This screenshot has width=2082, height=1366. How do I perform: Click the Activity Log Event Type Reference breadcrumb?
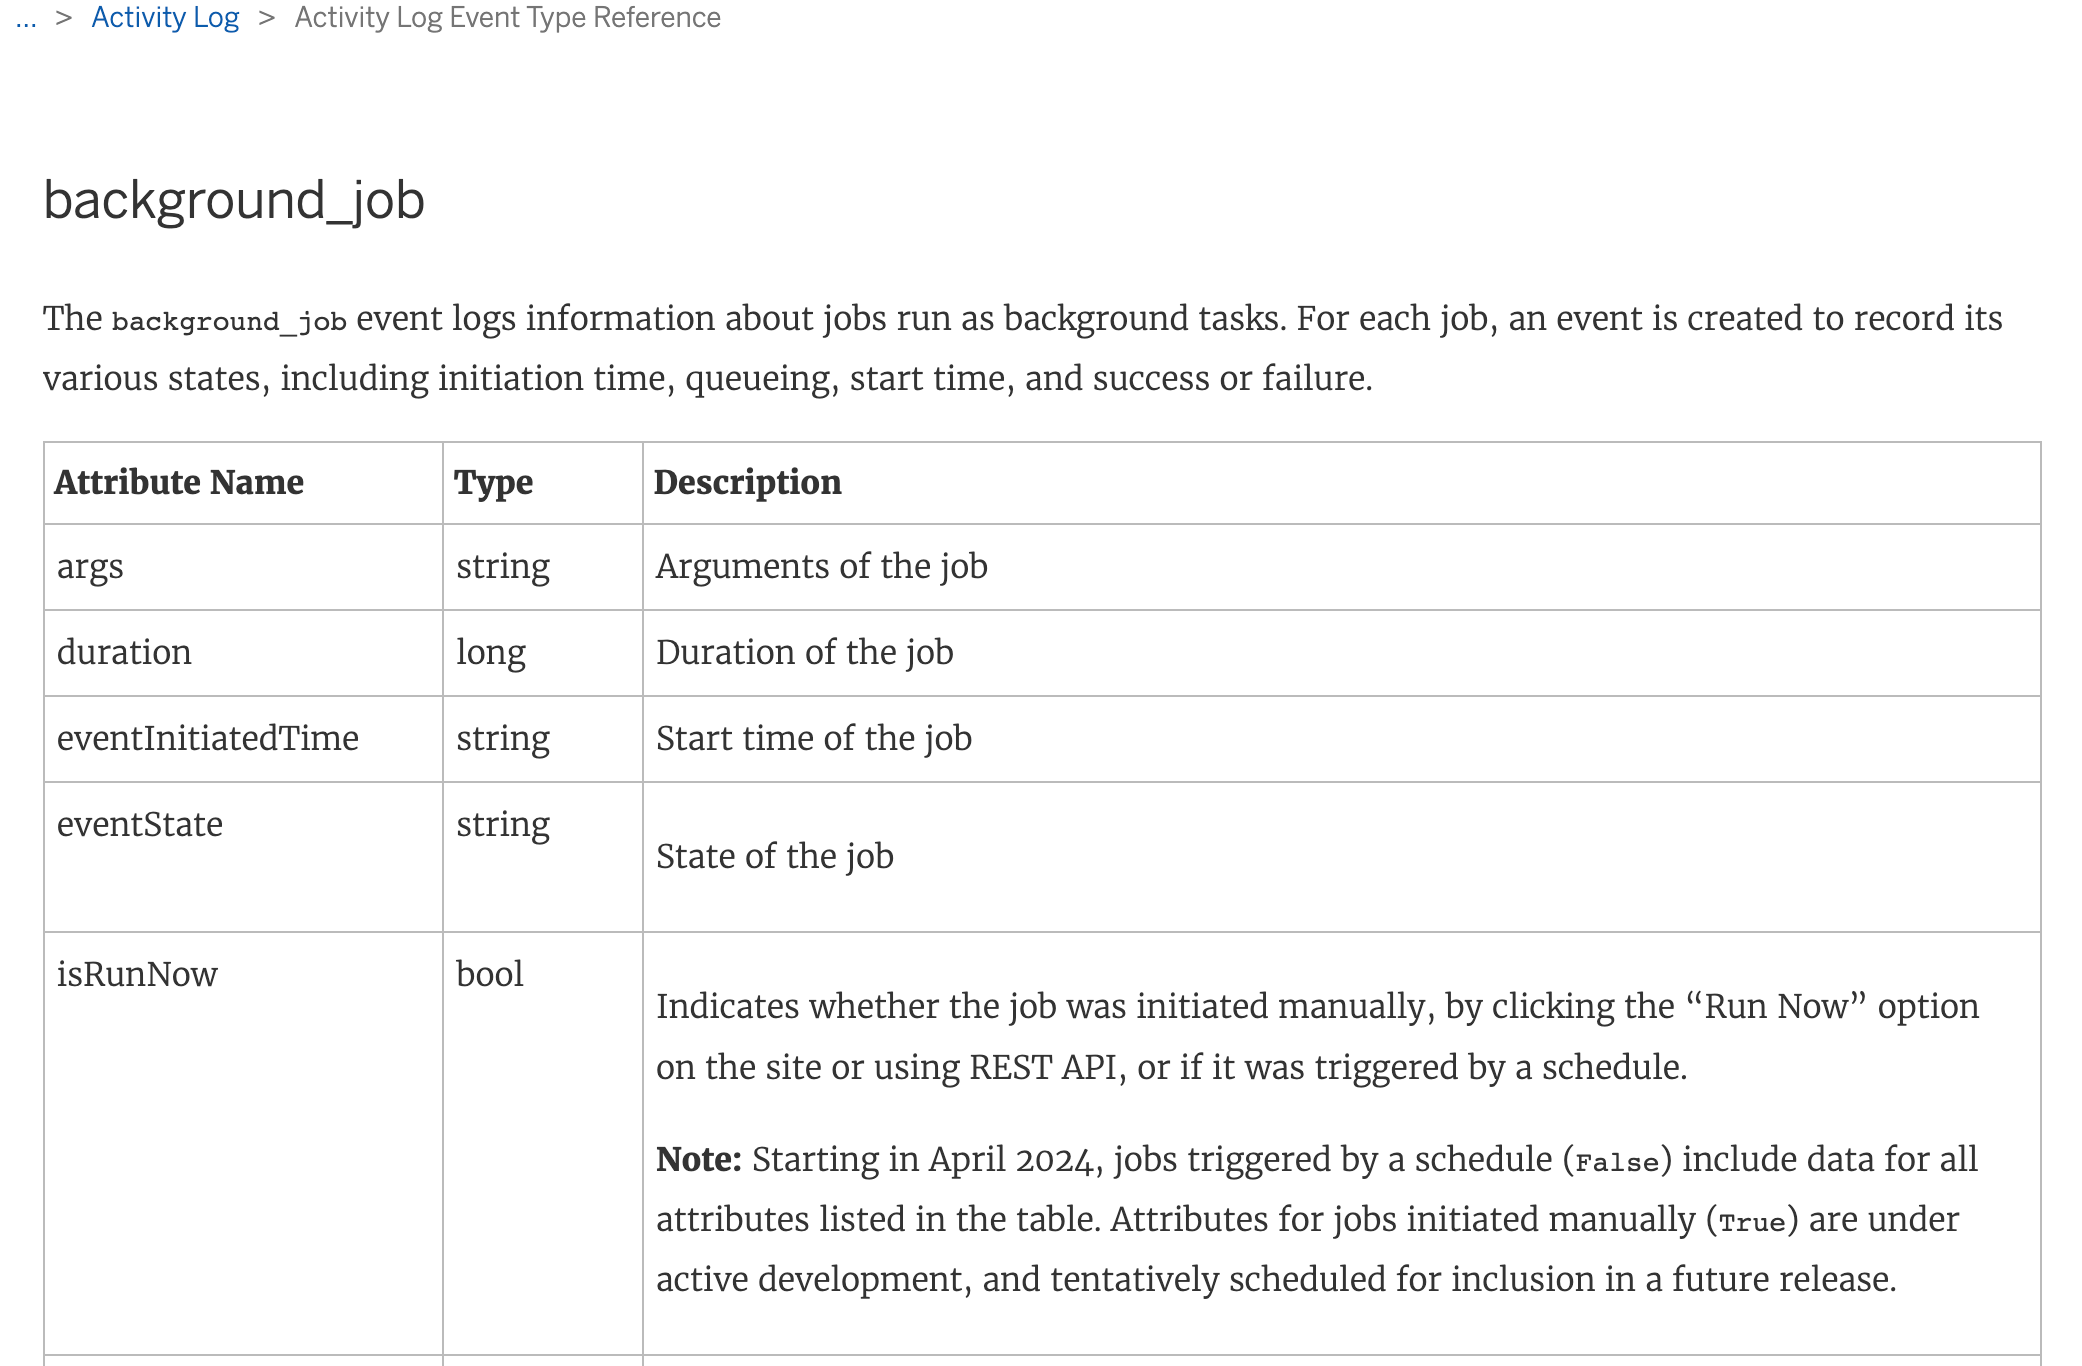pyautogui.click(x=507, y=18)
